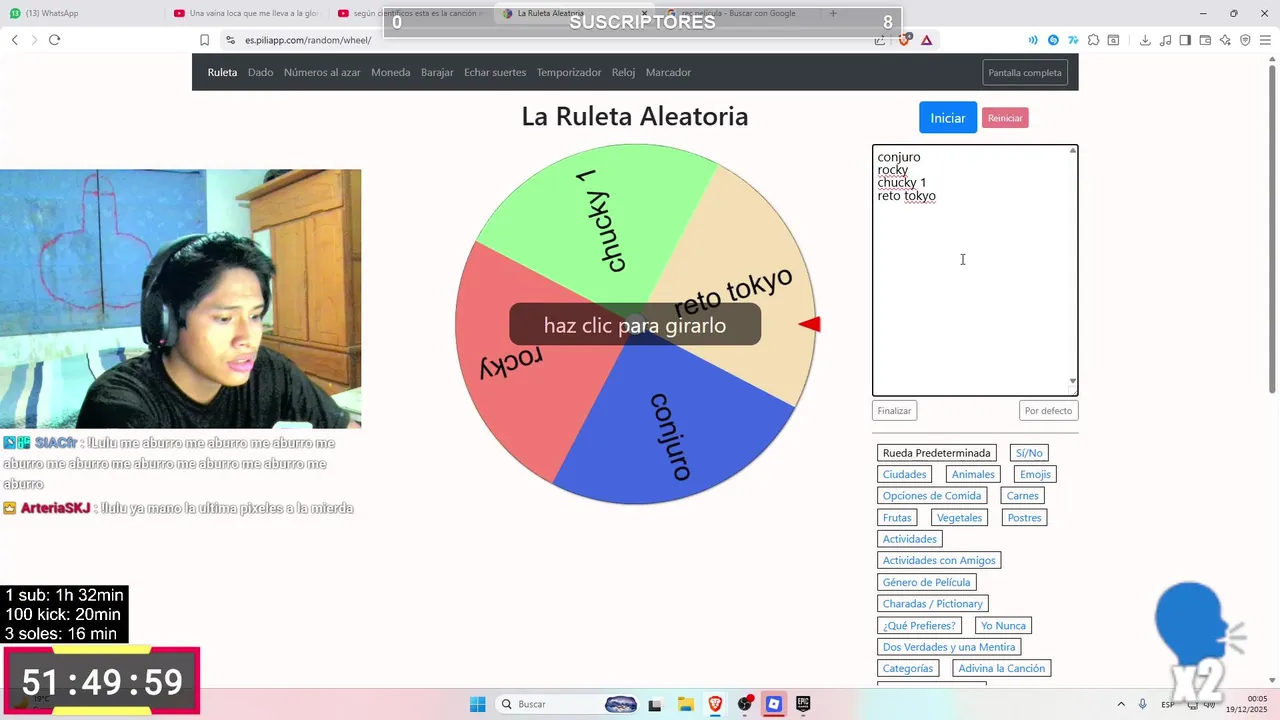The width and height of the screenshot is (1280, 720).
Task: Switch to the WhatsApp browser tab
Action: pos(82,13)
